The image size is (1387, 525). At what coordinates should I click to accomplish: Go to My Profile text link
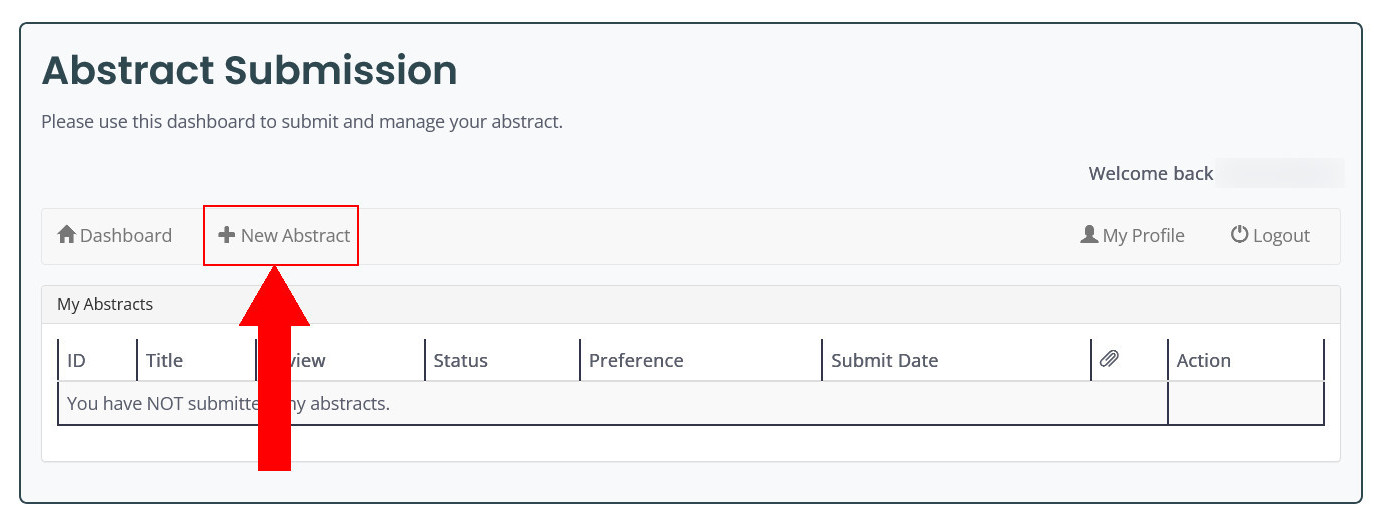1143,236
